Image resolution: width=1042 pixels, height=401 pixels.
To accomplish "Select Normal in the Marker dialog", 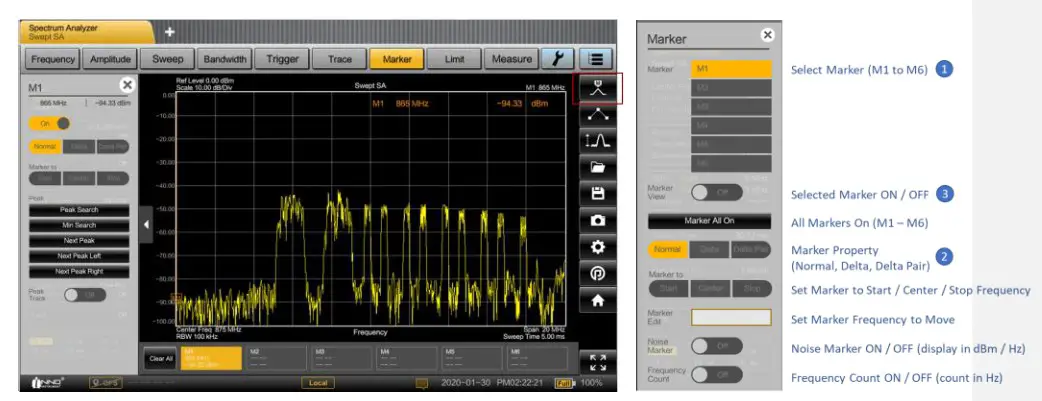I will tap(668, 249).
